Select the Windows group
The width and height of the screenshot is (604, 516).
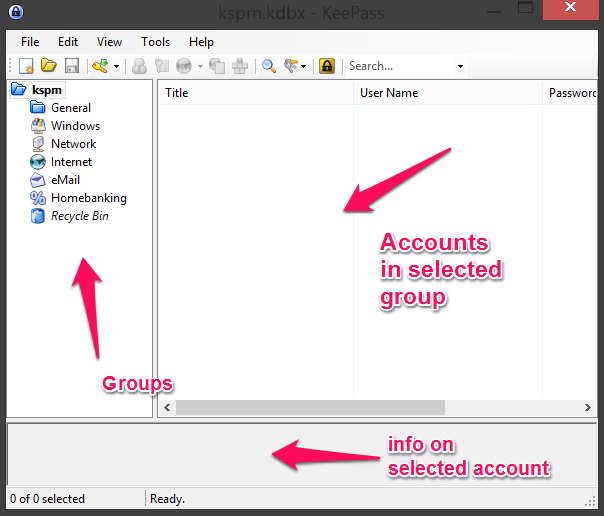click(x=75, y=126)
